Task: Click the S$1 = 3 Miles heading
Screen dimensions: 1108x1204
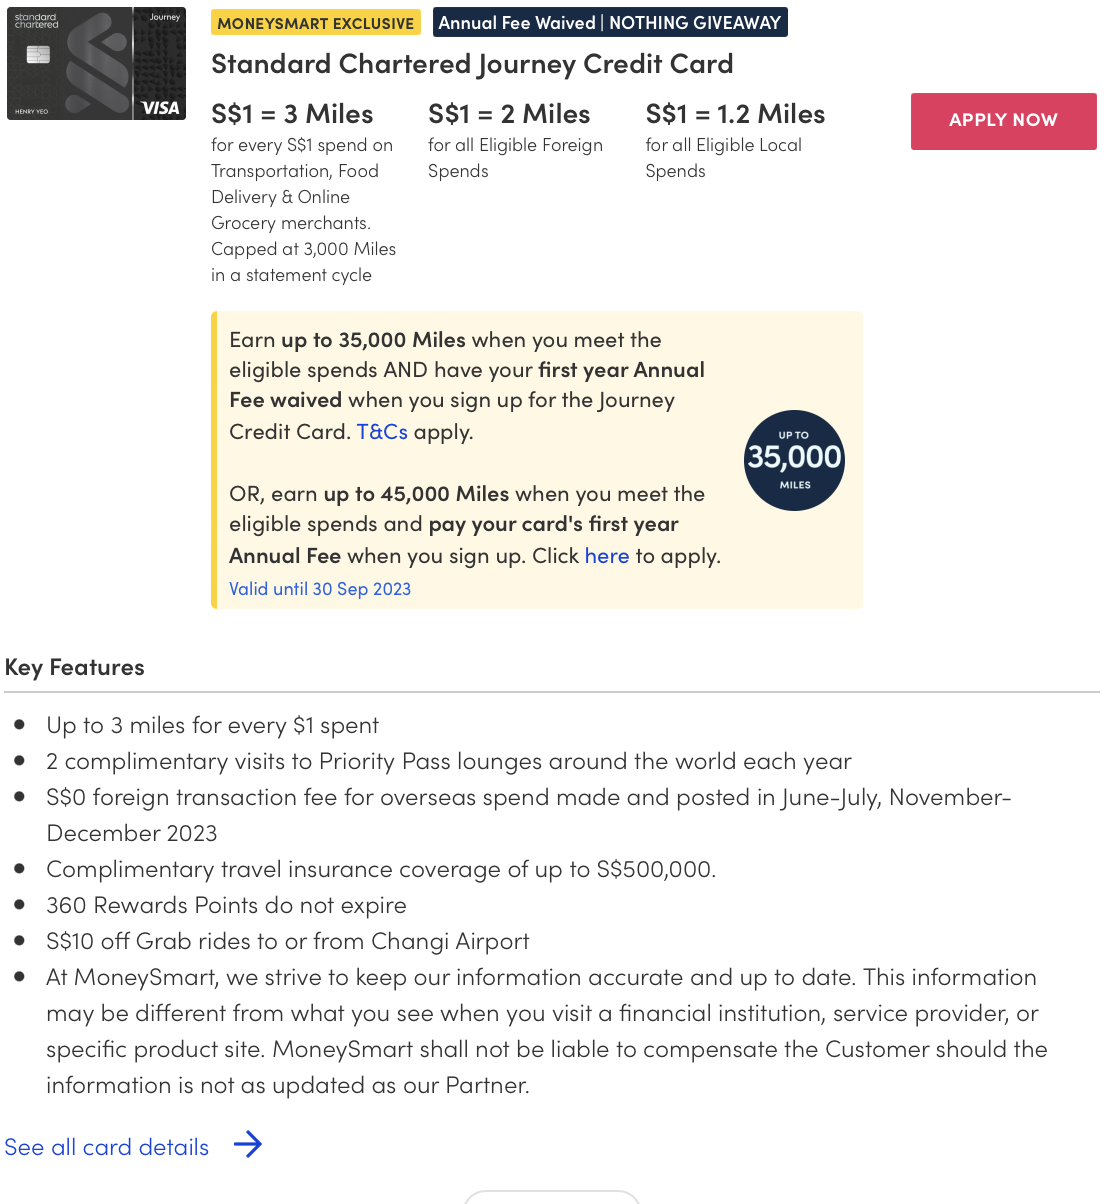Action: (x=292, y=114)
